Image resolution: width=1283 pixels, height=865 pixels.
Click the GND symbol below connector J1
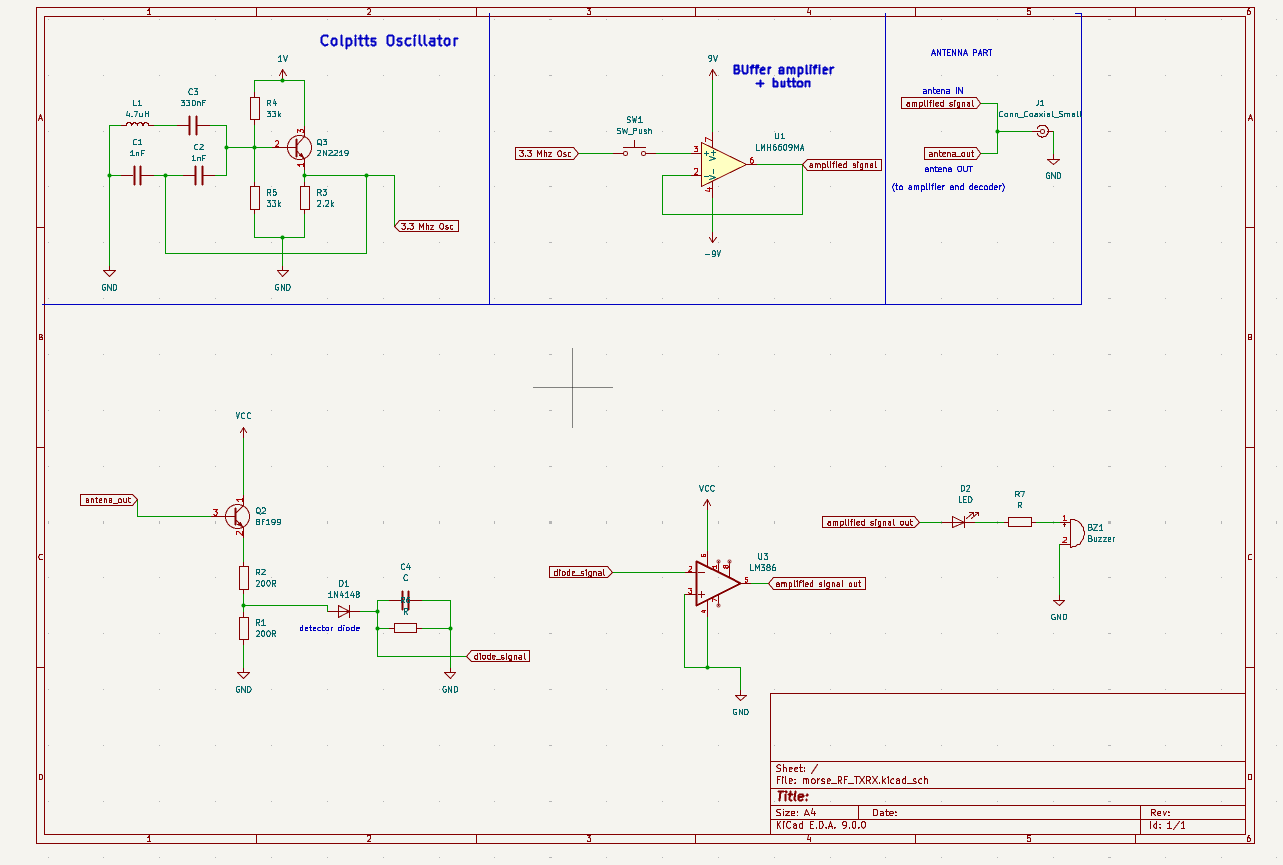coord(1052,162)
